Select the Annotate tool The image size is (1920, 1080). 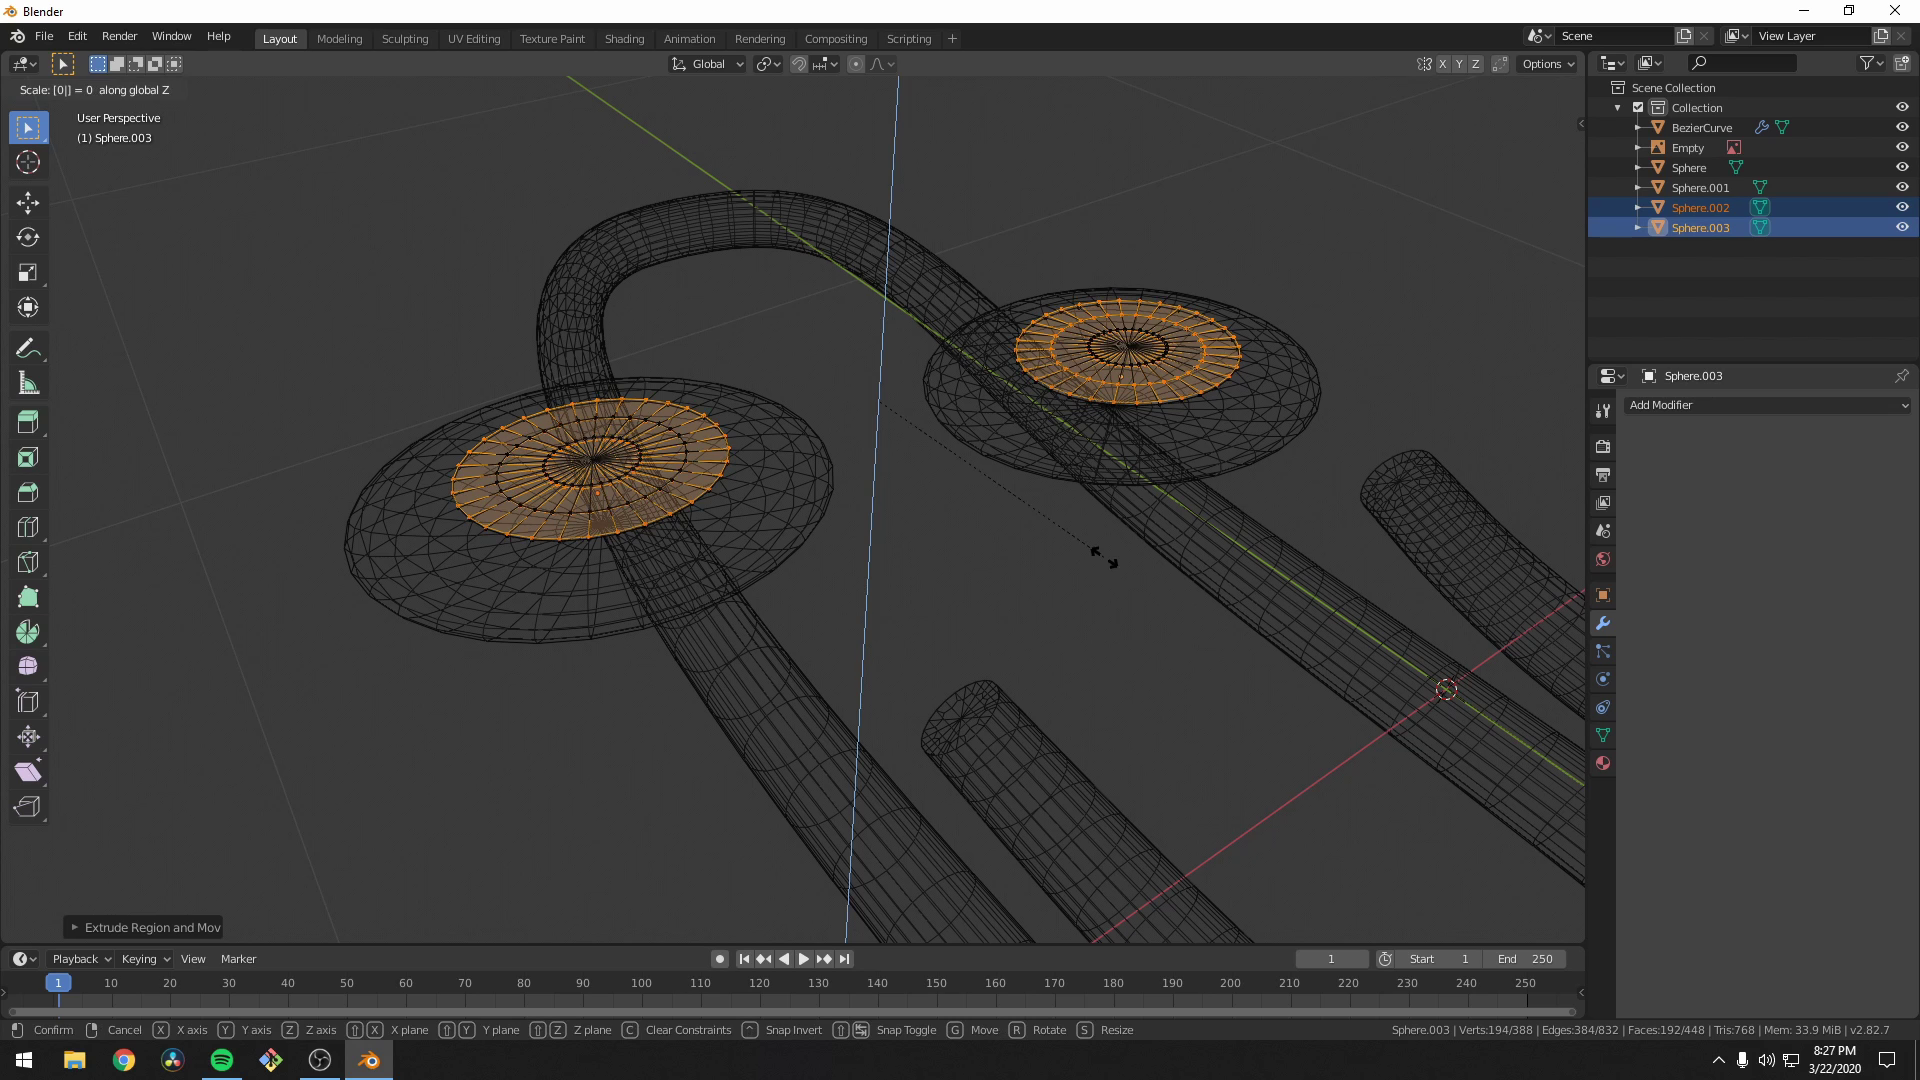click(28, 348)
